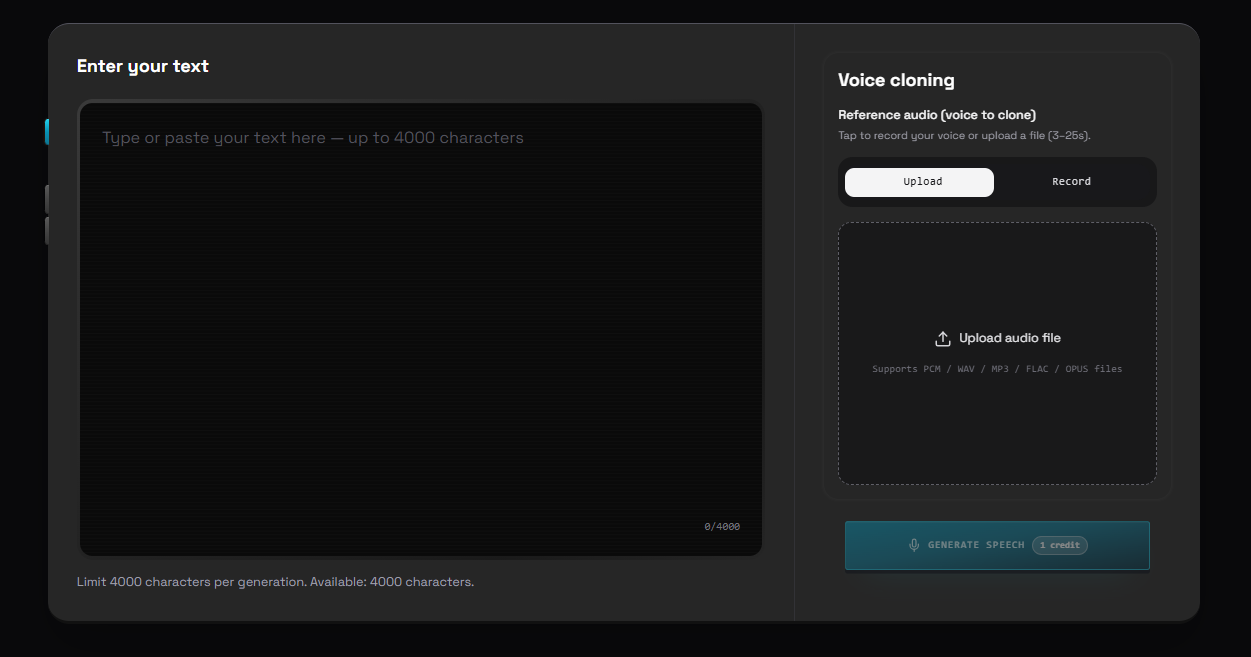
Task: Click the 4000 character limit notice
Action: (x=275, y=581)
